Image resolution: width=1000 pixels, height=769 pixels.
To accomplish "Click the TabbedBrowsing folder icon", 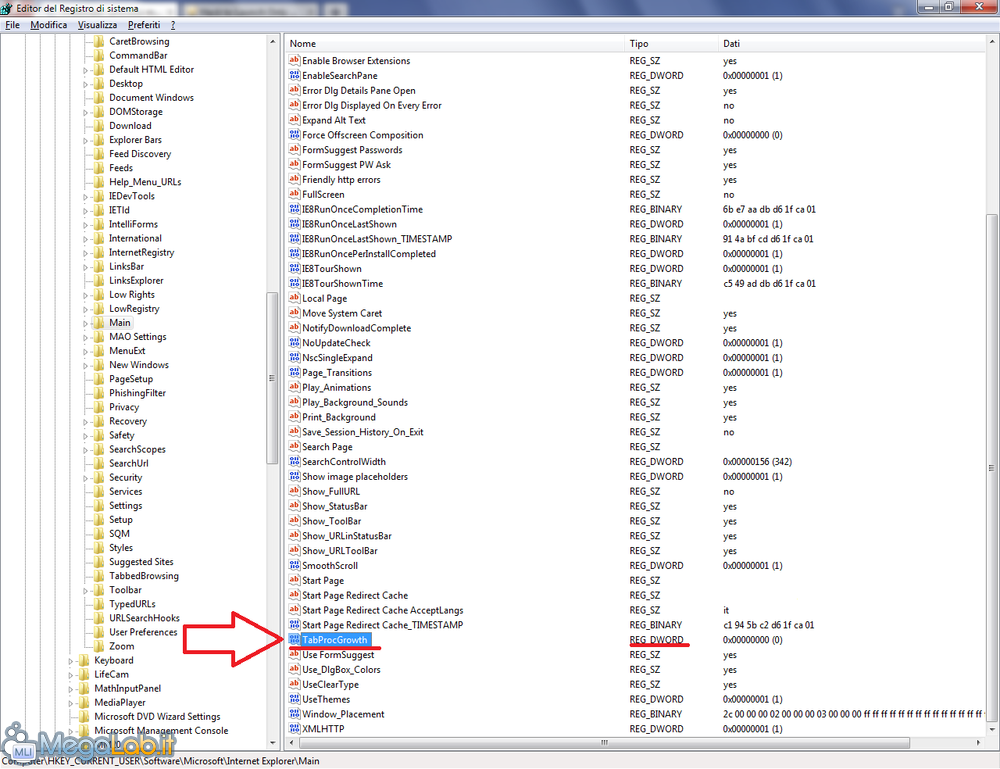I will (98, 576).
